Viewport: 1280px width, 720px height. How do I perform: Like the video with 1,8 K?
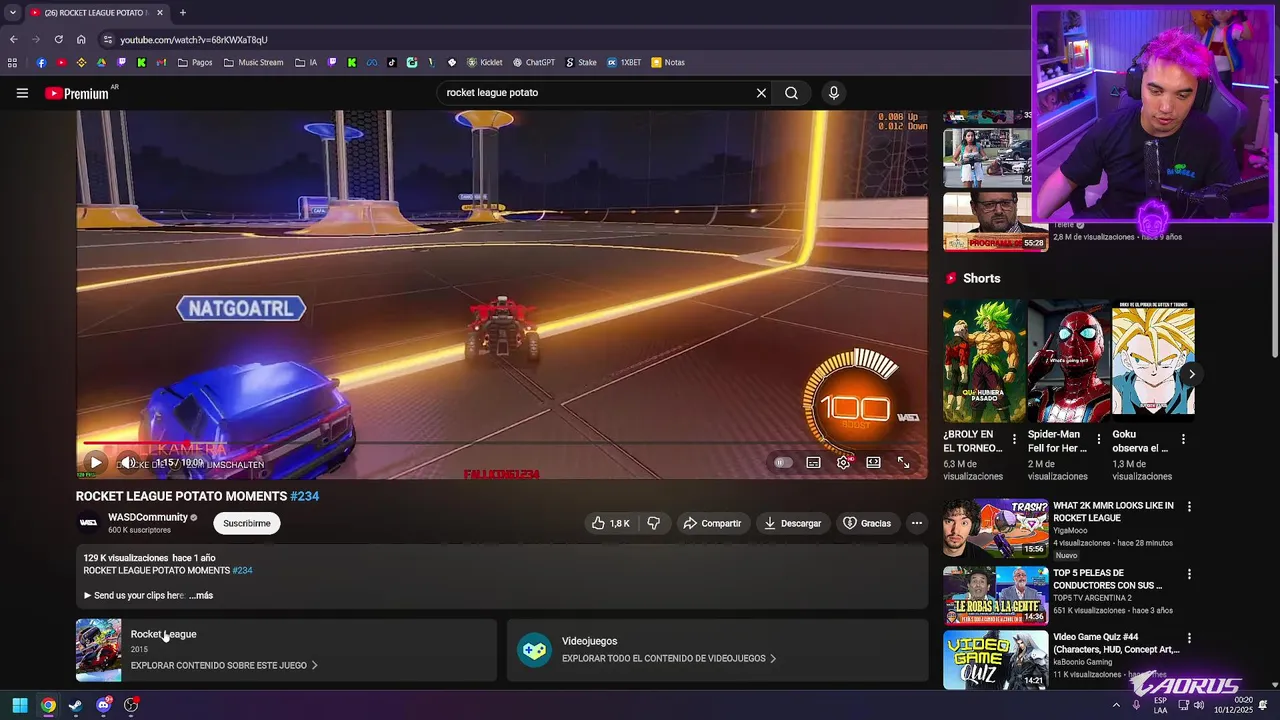[x=610, y=523]
